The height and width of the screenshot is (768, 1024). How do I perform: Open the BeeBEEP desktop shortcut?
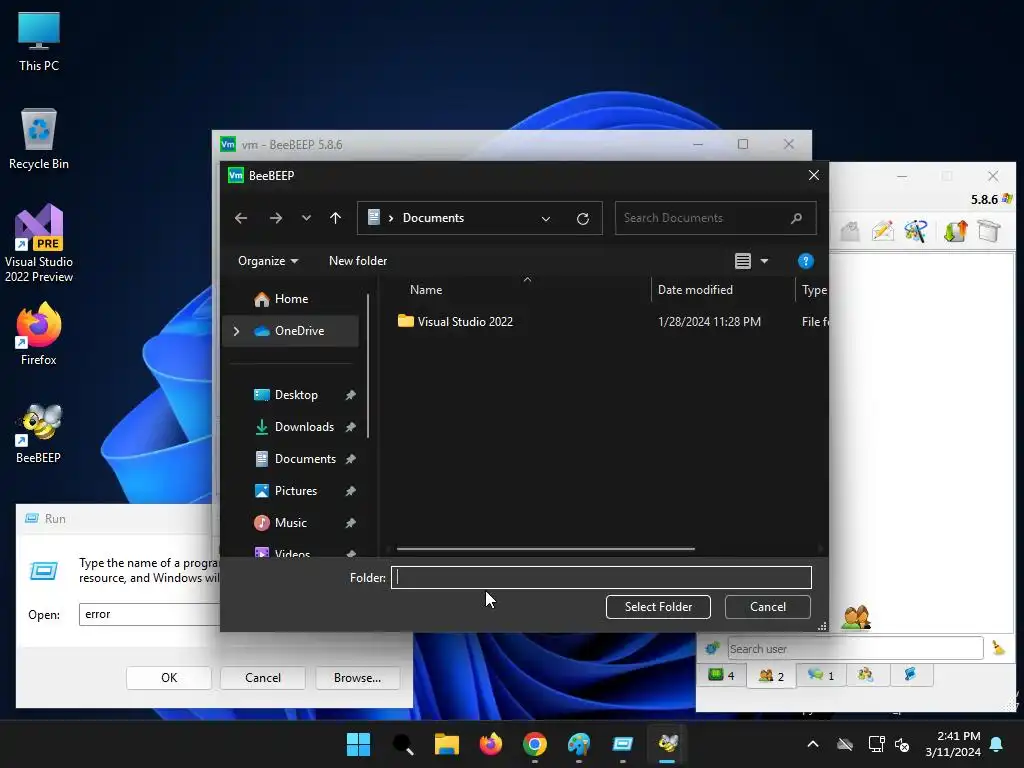39,434
